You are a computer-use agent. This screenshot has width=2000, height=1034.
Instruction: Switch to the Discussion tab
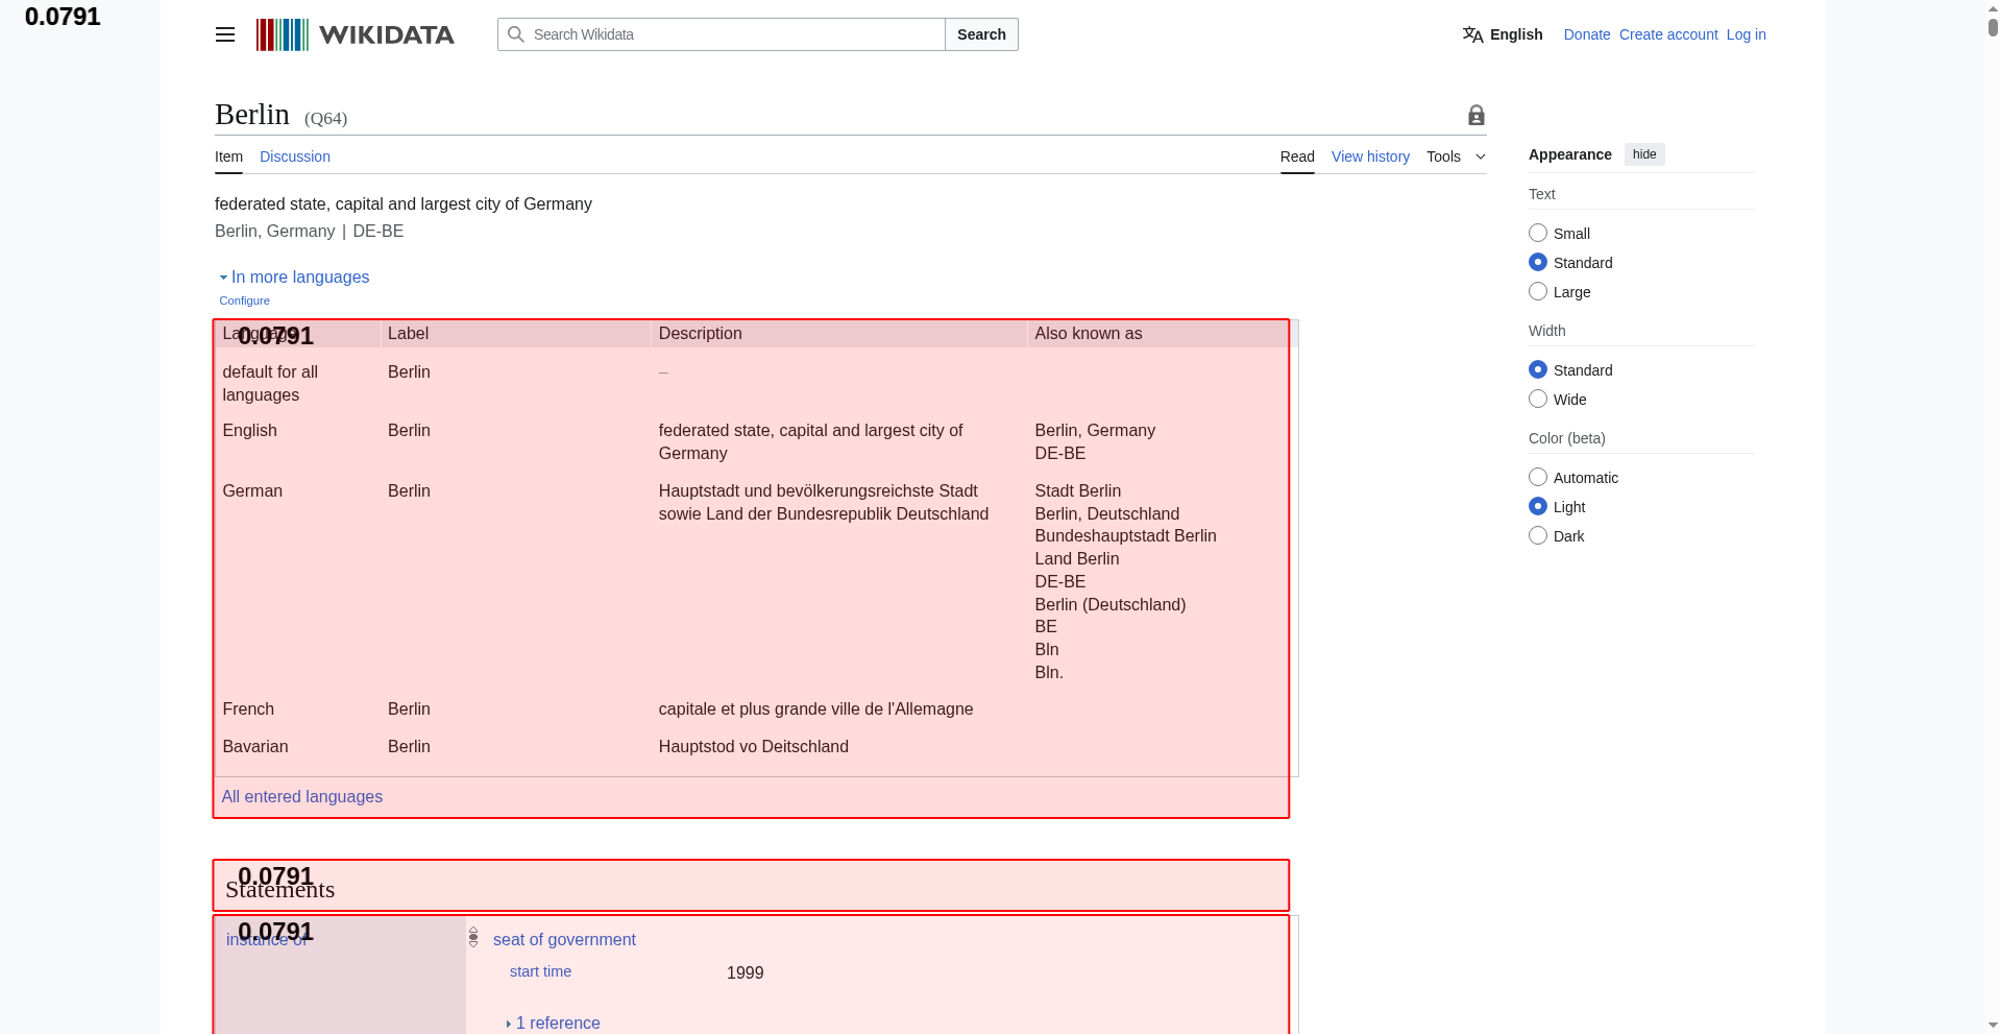(294, 157)
